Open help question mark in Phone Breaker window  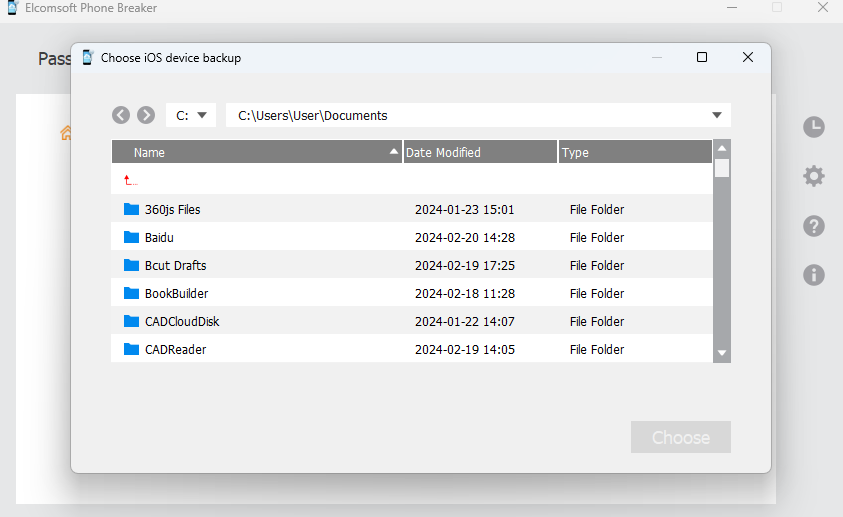[814, 226]
